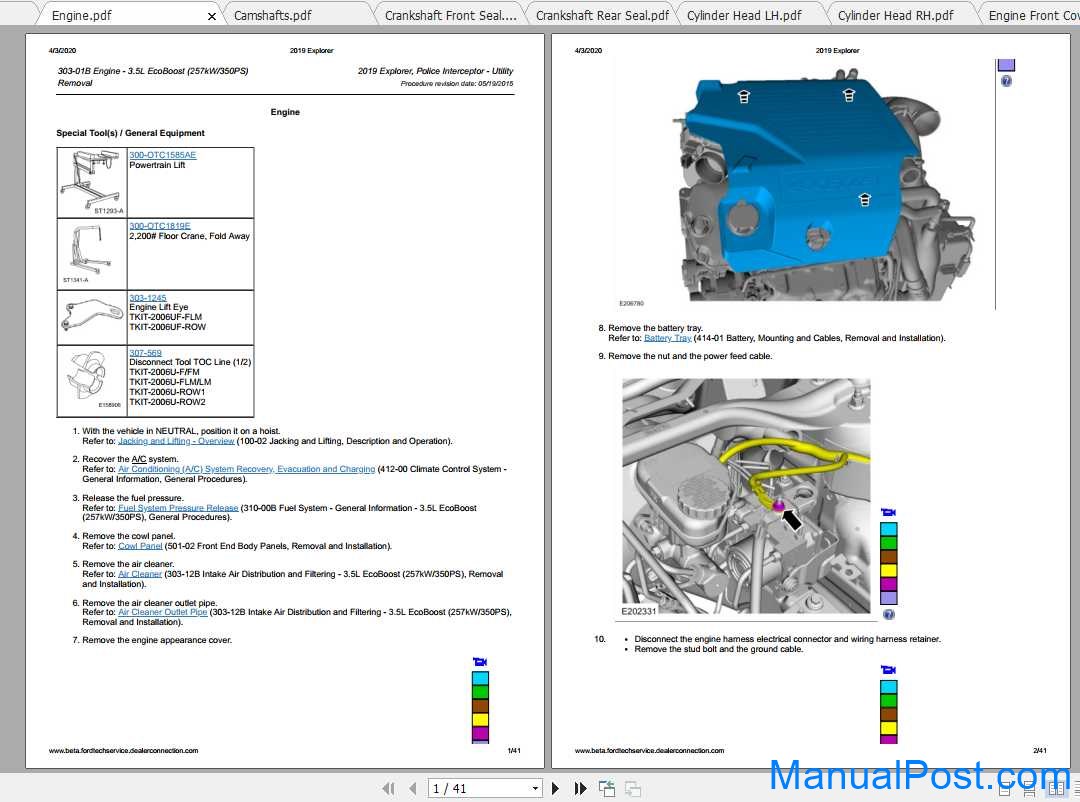Click the video camera icon beside the power feed cable image

[889, 512]
